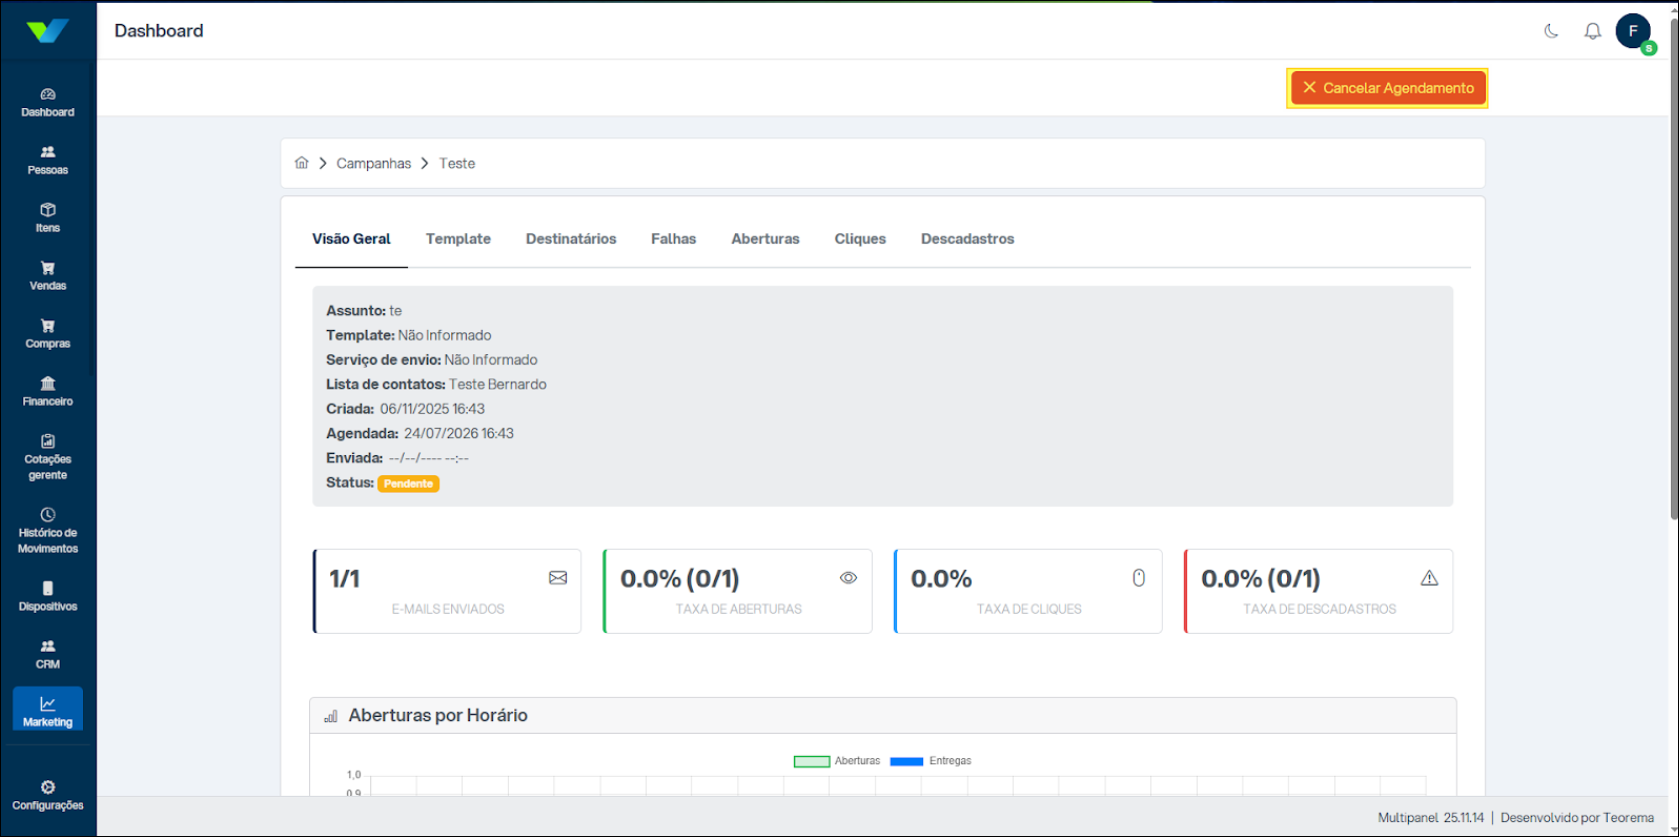Screen dimensions: 1679x837
Task: Go to Campanhas breadcrumb link
Action: click(373, 163)
